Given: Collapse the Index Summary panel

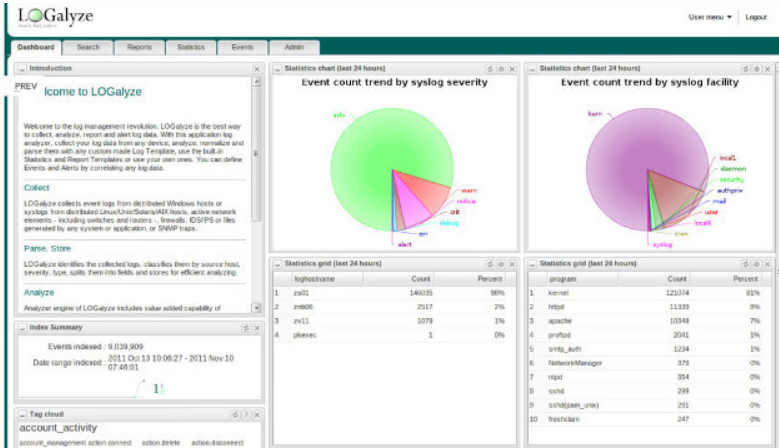Looking at the screenshot, I should pyautogui.click(x=22, y=328).
